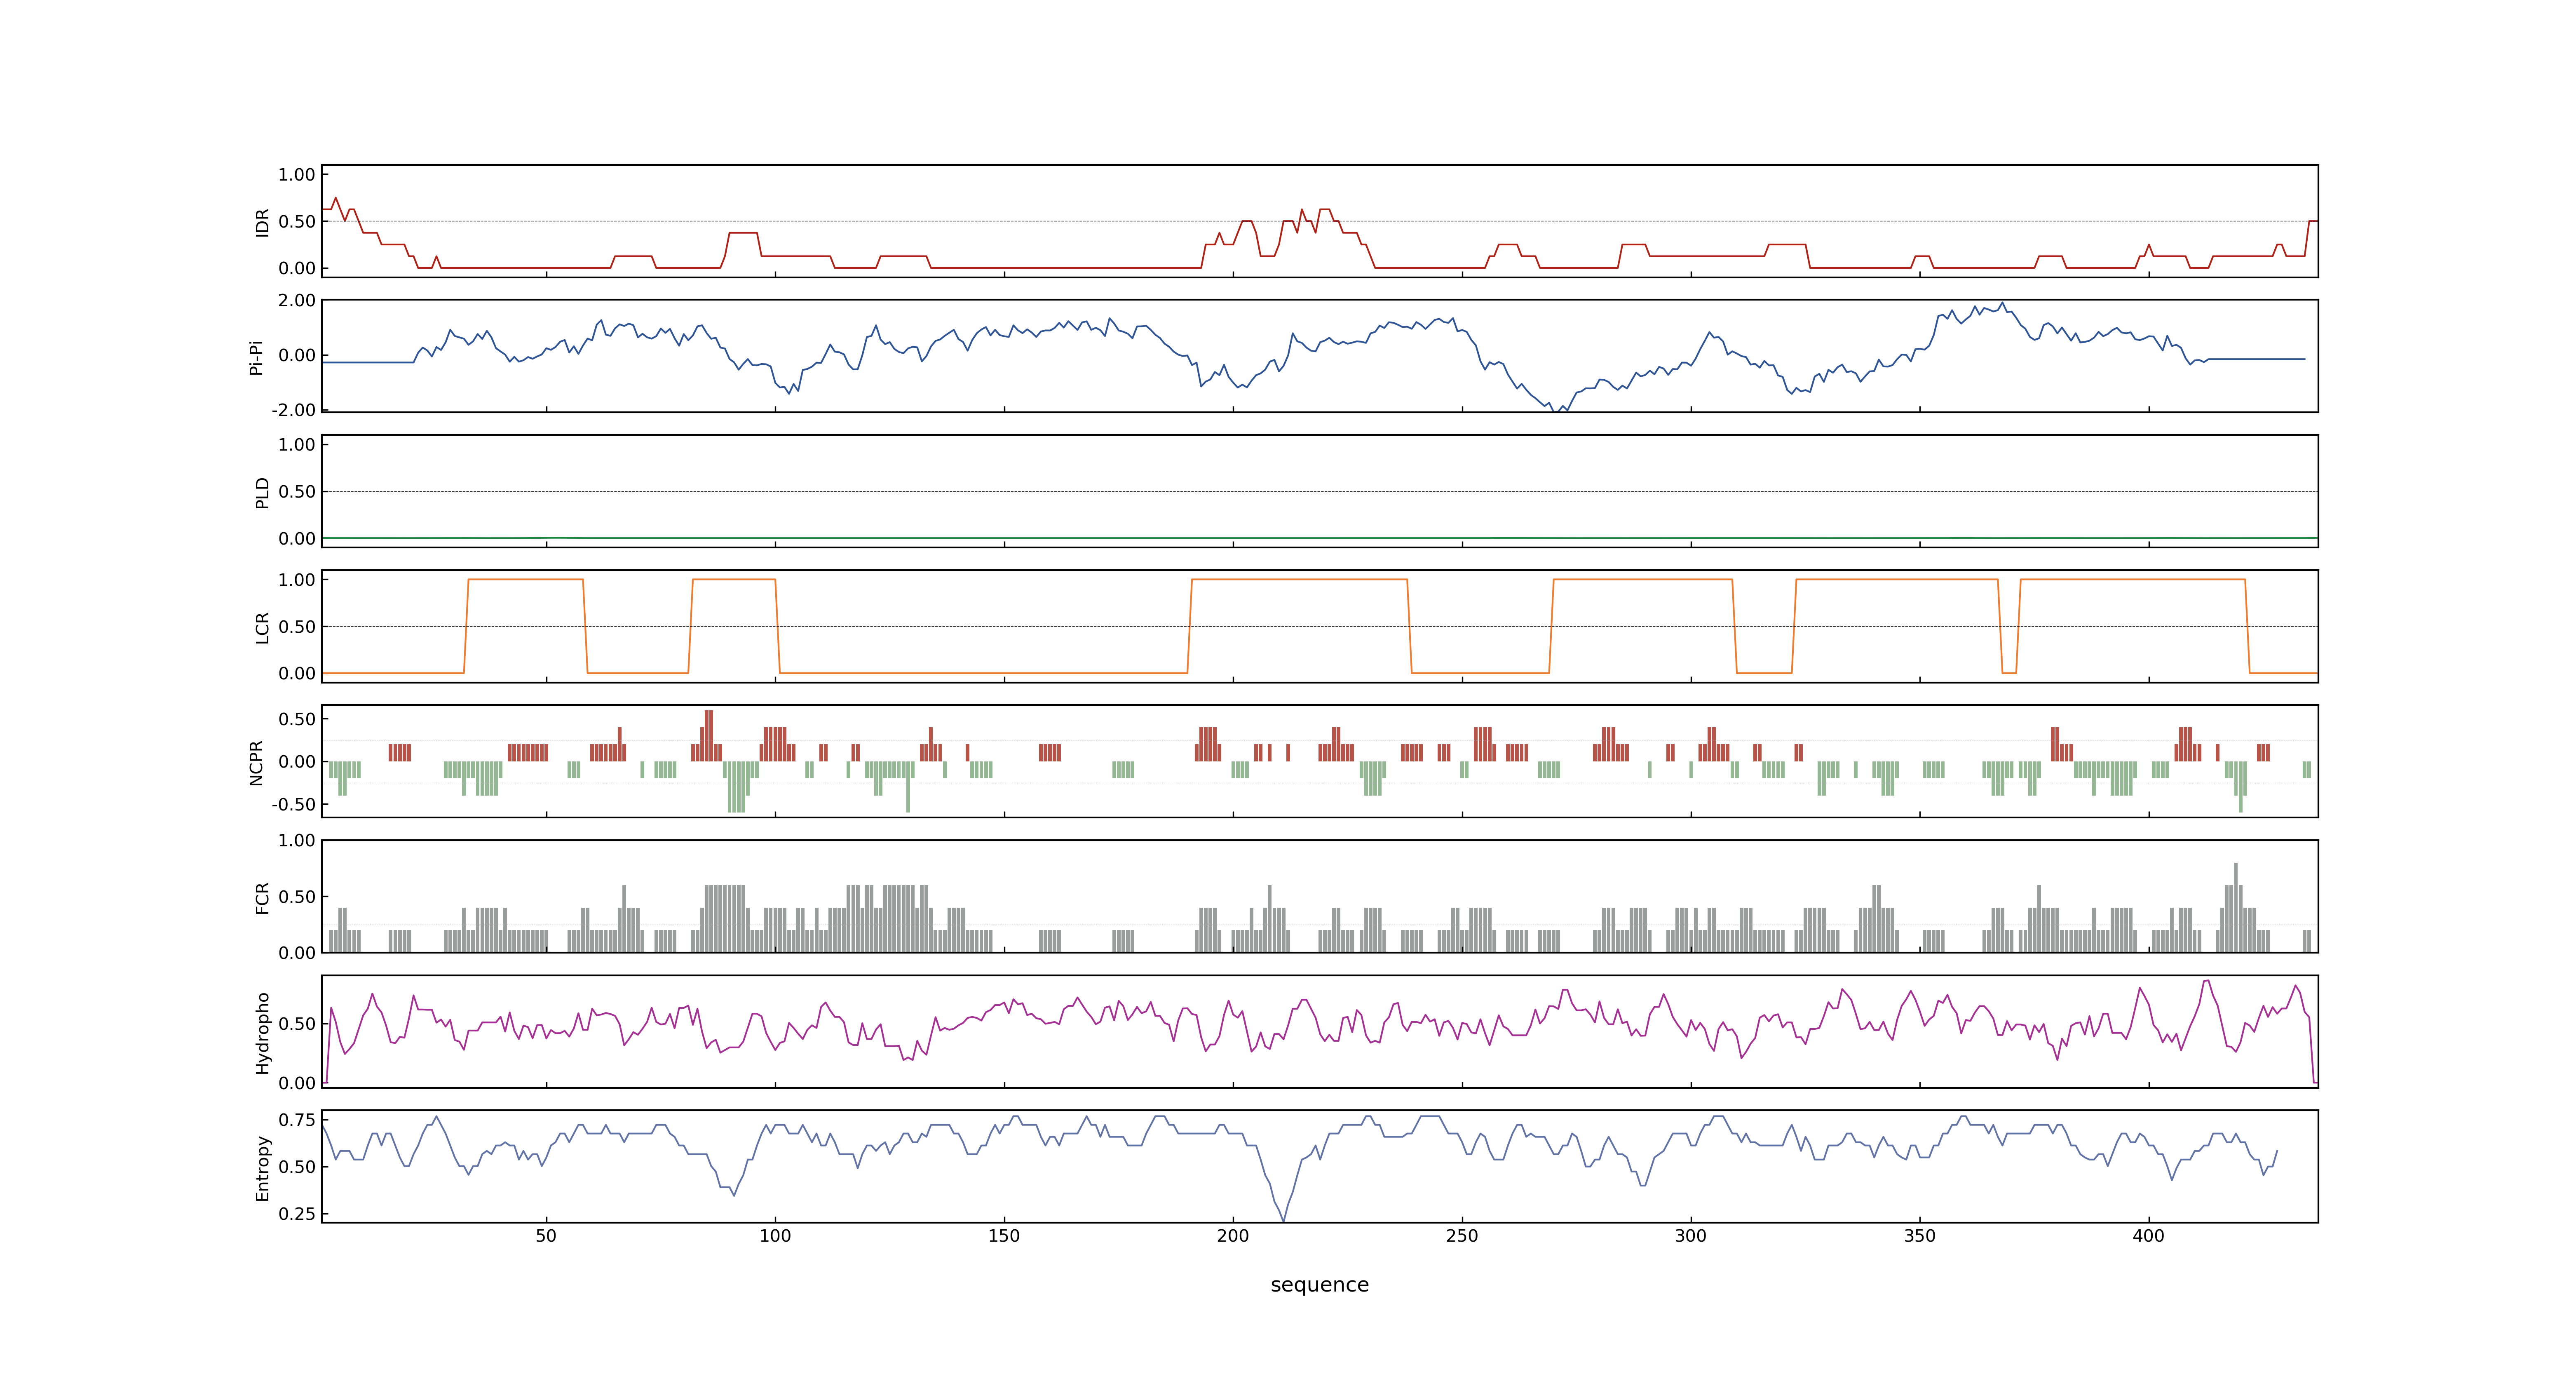Click the 2.00 tick on Pi-Pi axis
This screenshot has height=1374, width=2576.
coord(297,301)
